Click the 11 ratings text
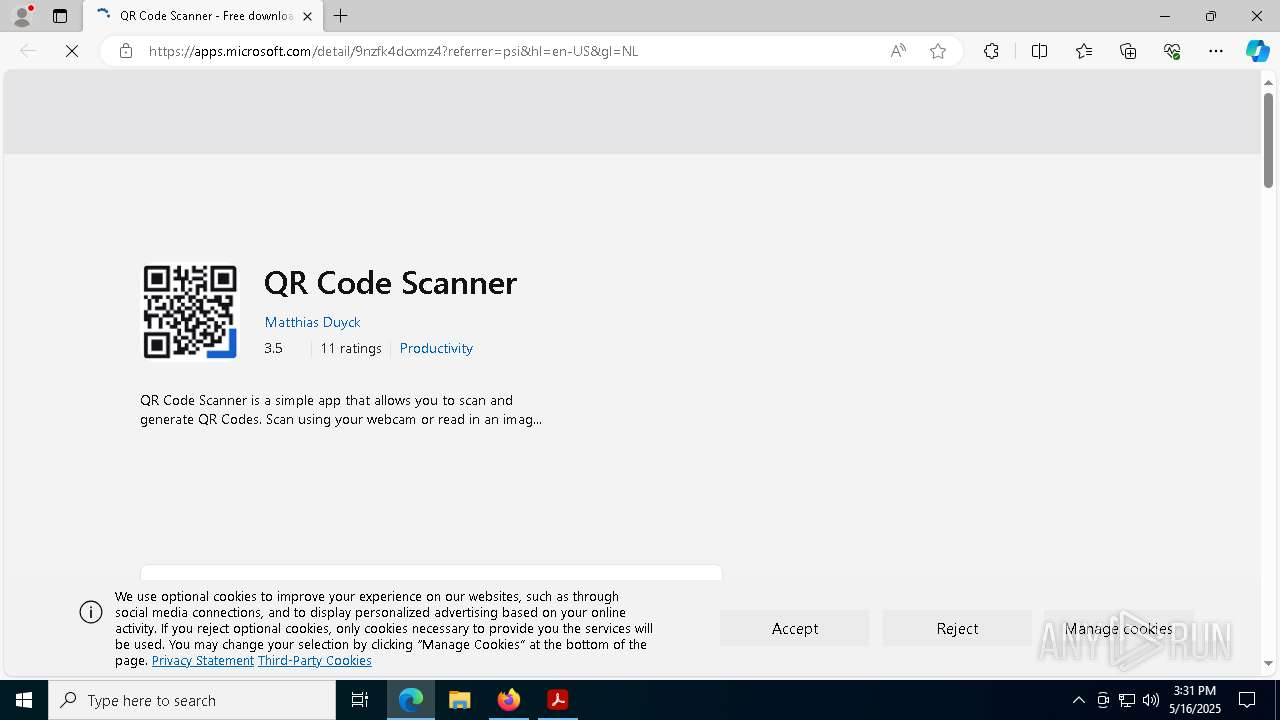 (351, 348)
